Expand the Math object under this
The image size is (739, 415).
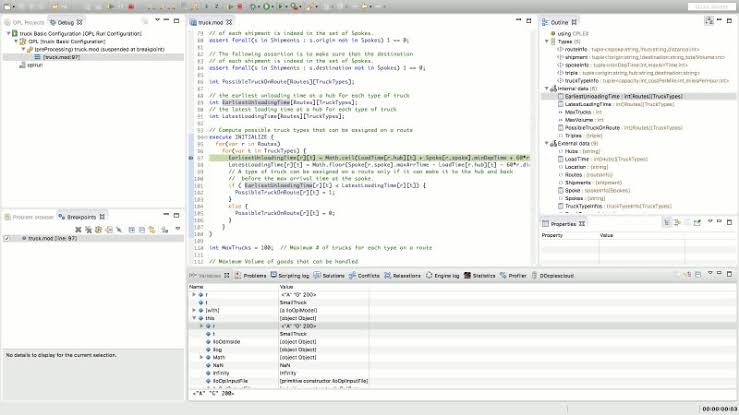(x=201, y=358)
